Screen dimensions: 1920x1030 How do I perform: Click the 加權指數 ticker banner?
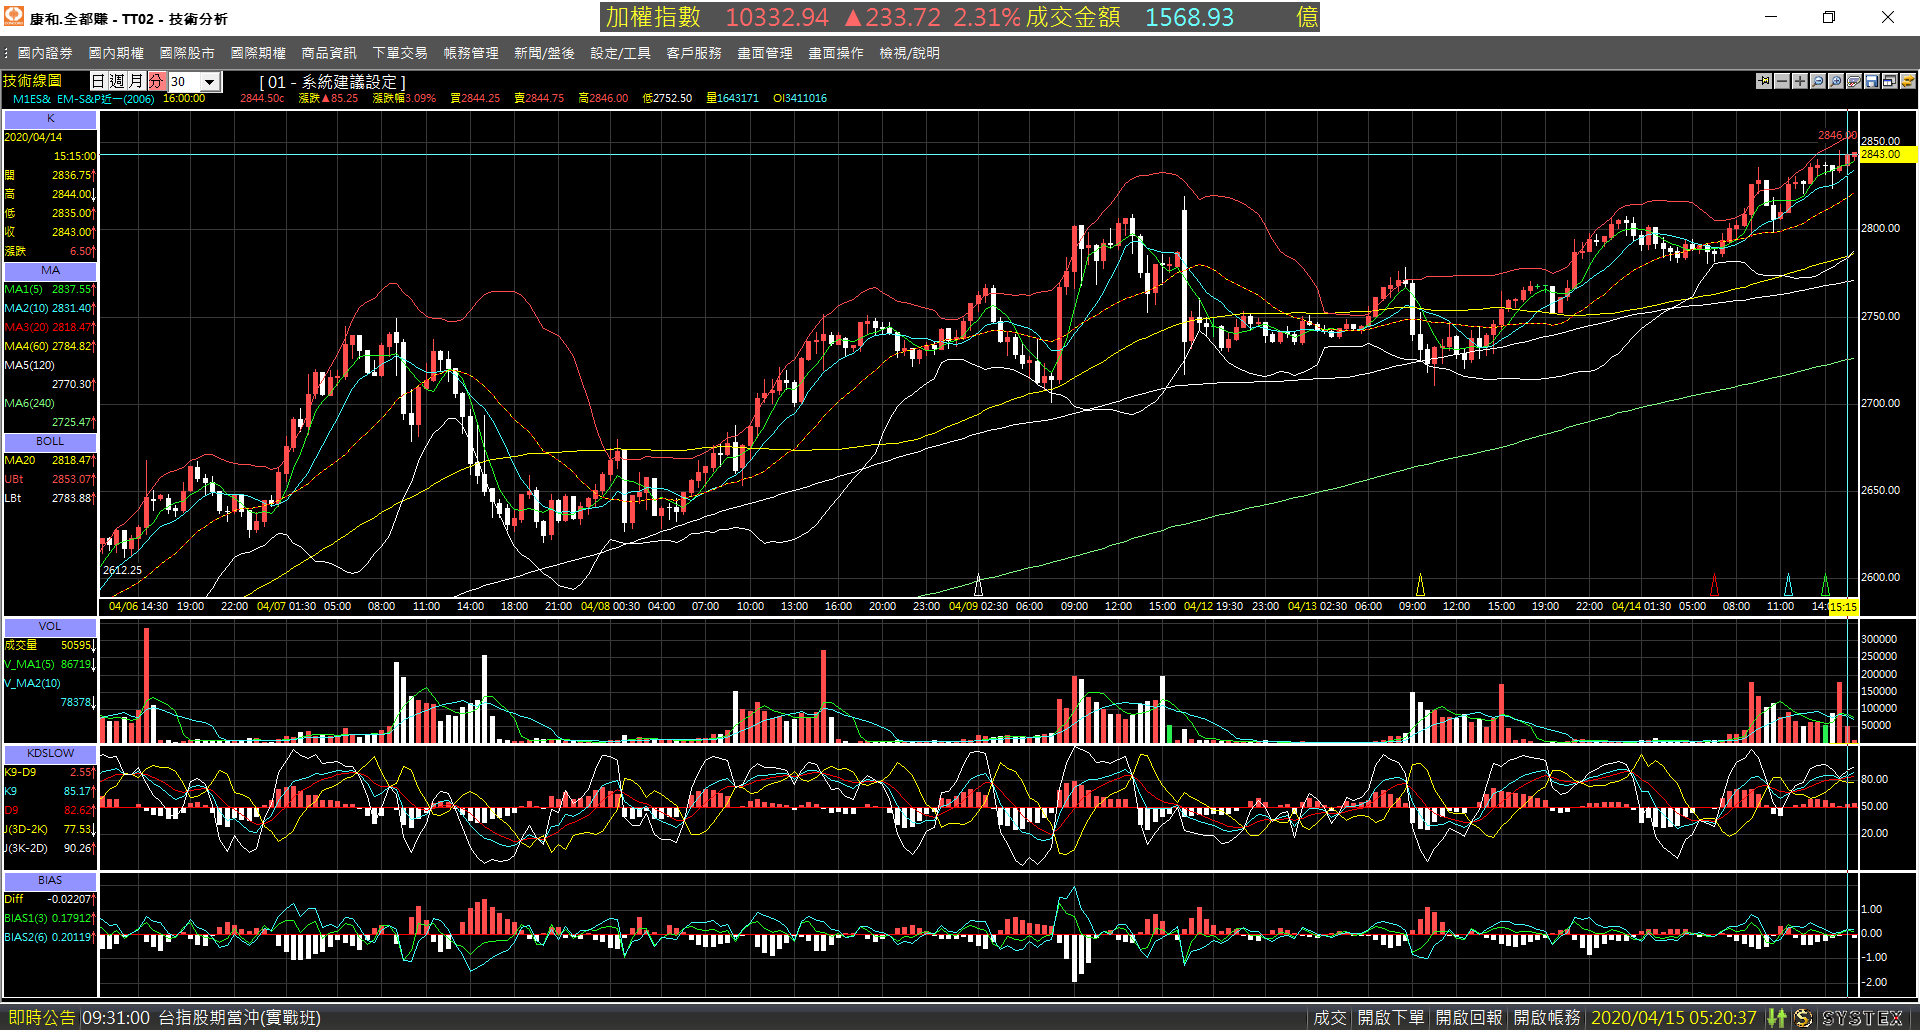(959, 17)
